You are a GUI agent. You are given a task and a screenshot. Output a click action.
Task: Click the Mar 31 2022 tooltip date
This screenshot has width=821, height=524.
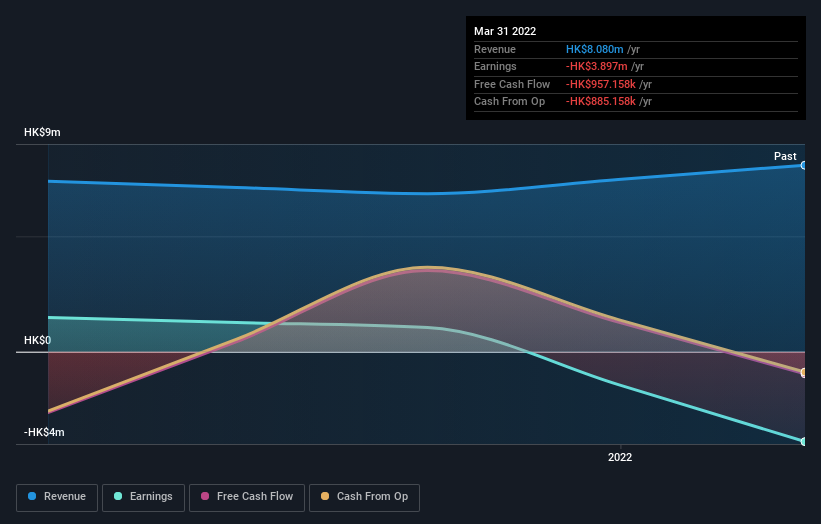tap(505, 31)
